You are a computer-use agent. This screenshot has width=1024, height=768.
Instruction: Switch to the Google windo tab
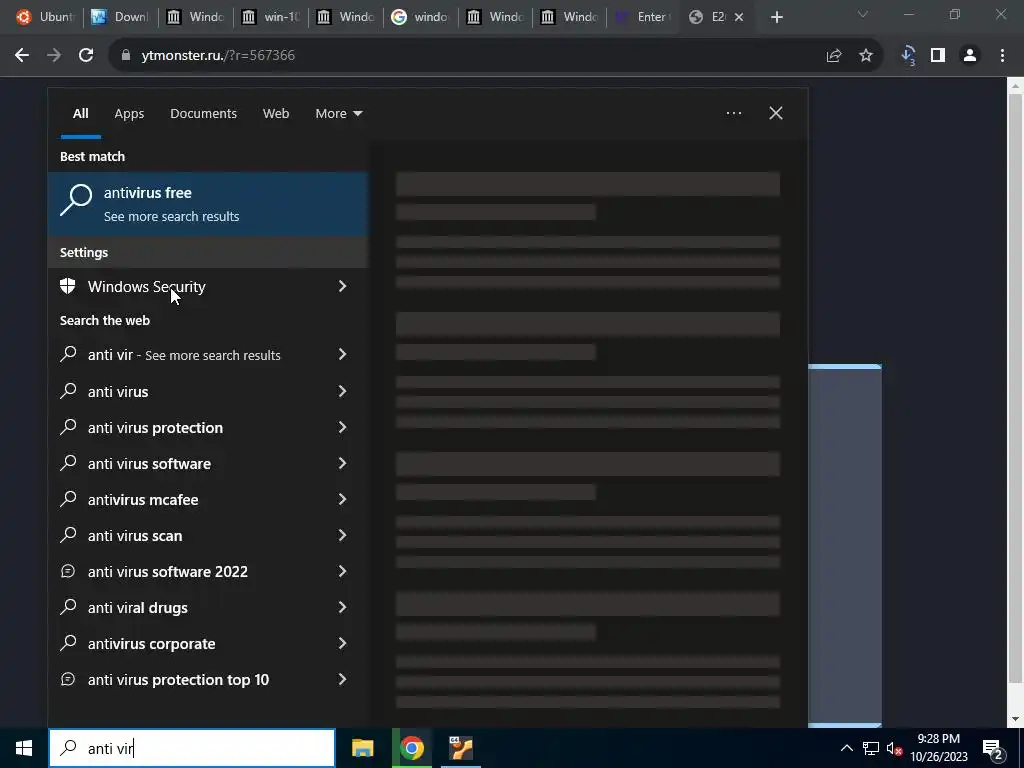click(421, 17)
